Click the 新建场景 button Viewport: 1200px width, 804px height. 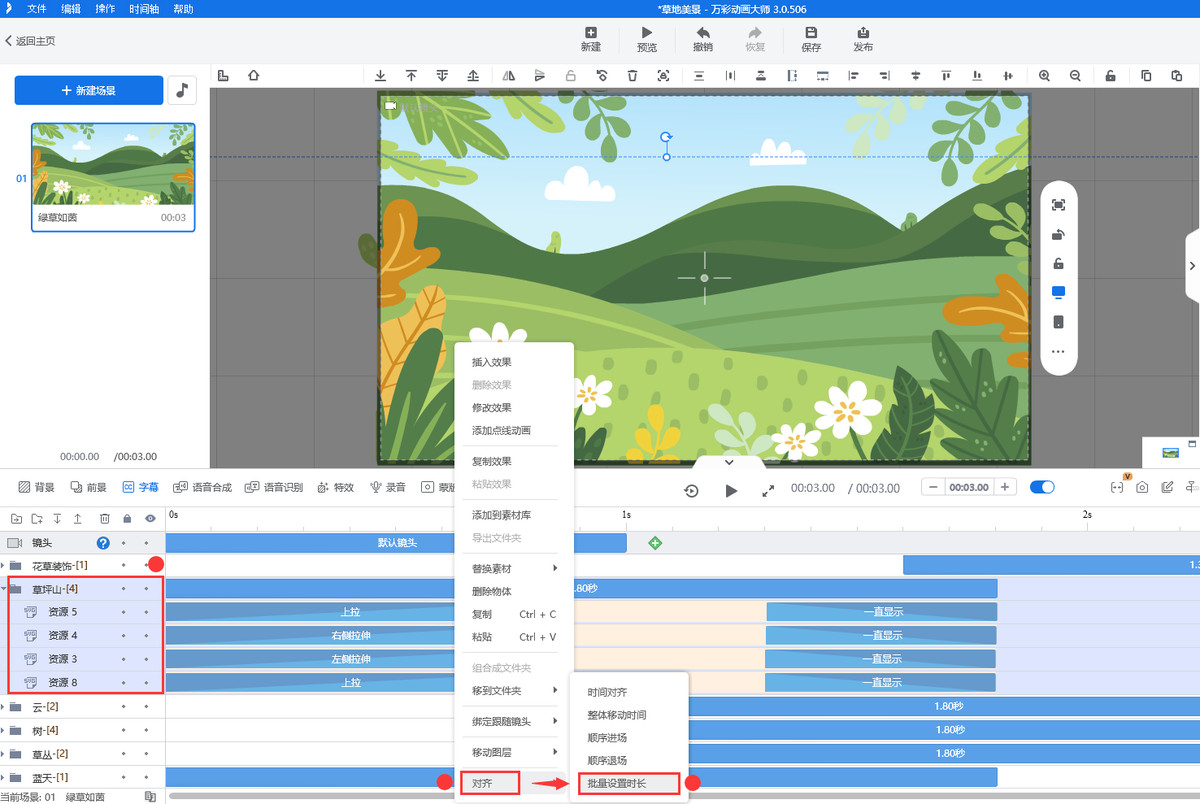88,90
